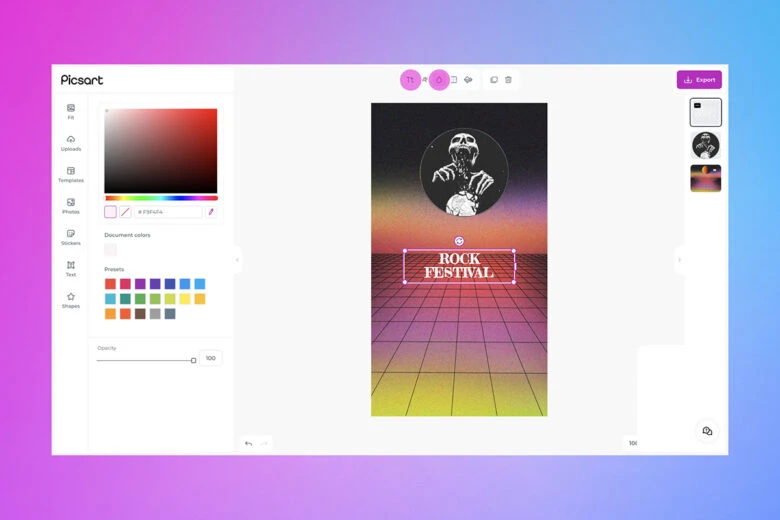Click the undo arrow
Viewport: 780px width, 520px height.
(x=249, y=443)
